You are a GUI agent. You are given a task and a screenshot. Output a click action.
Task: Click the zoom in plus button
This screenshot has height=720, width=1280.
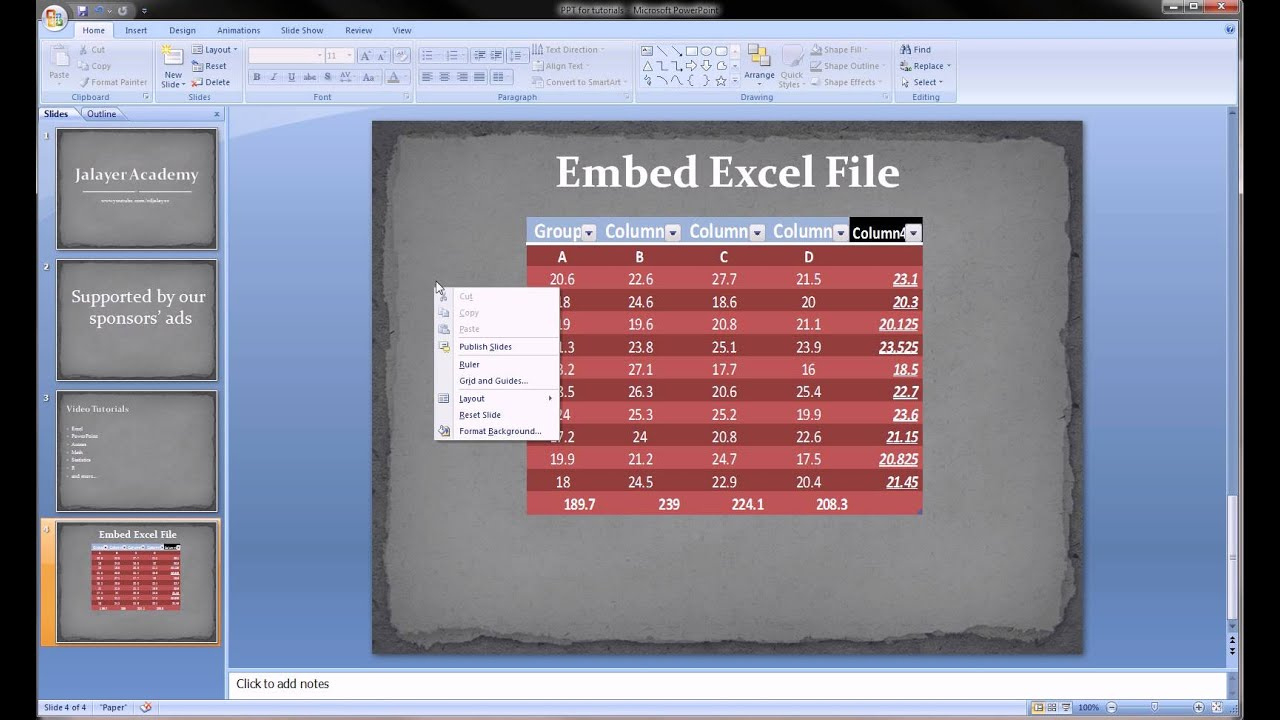click(1199, 707)
